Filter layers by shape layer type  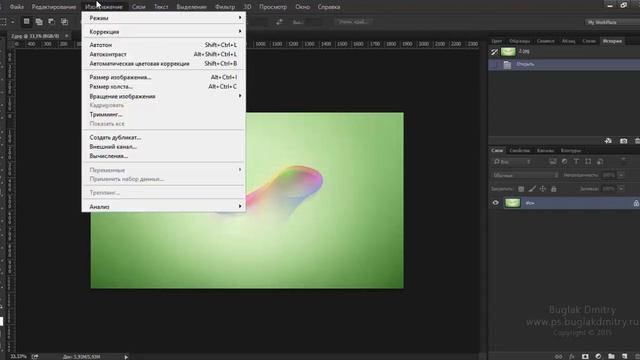588,162
